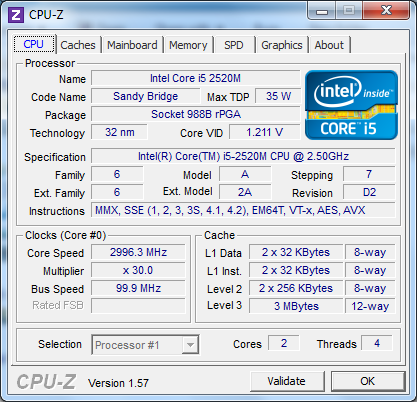
Task: Minimize the CPU-Z window
Action: [322, 11]
